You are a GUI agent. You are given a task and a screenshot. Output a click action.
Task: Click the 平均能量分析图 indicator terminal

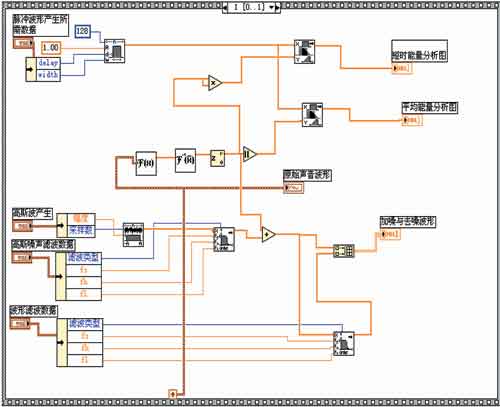(x=412, y=120)
